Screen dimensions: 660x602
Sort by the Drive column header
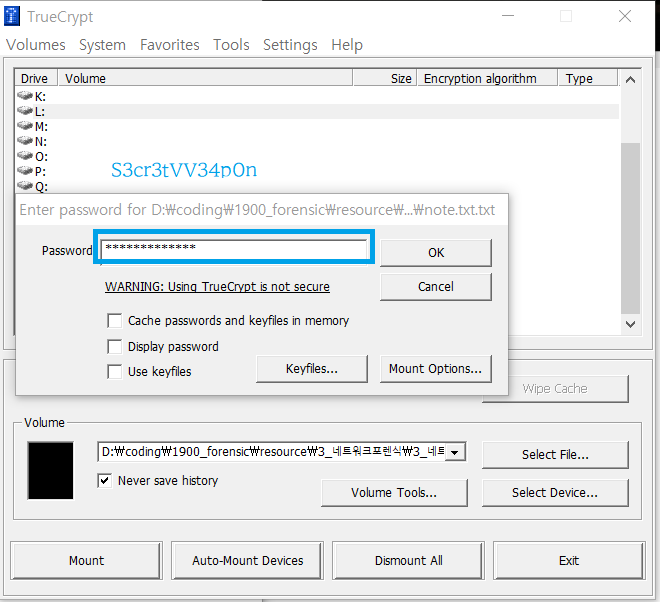pos(36,78)
